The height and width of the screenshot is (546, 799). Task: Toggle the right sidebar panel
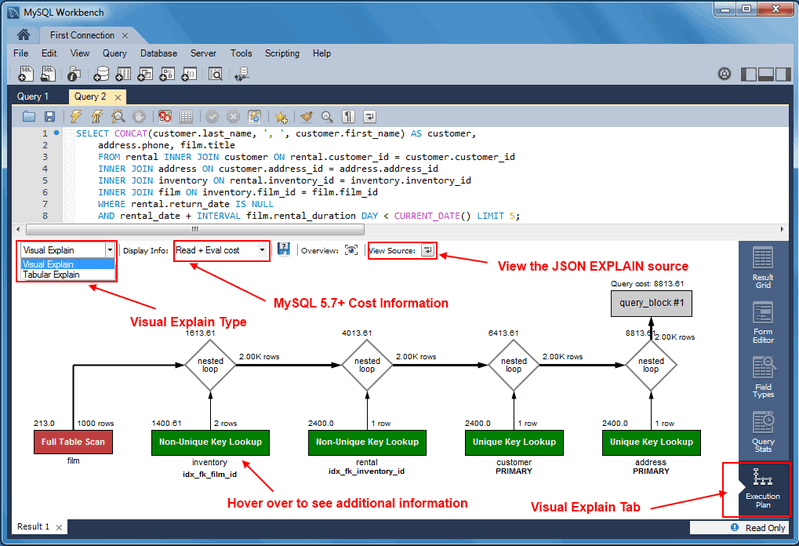(783, 74)
